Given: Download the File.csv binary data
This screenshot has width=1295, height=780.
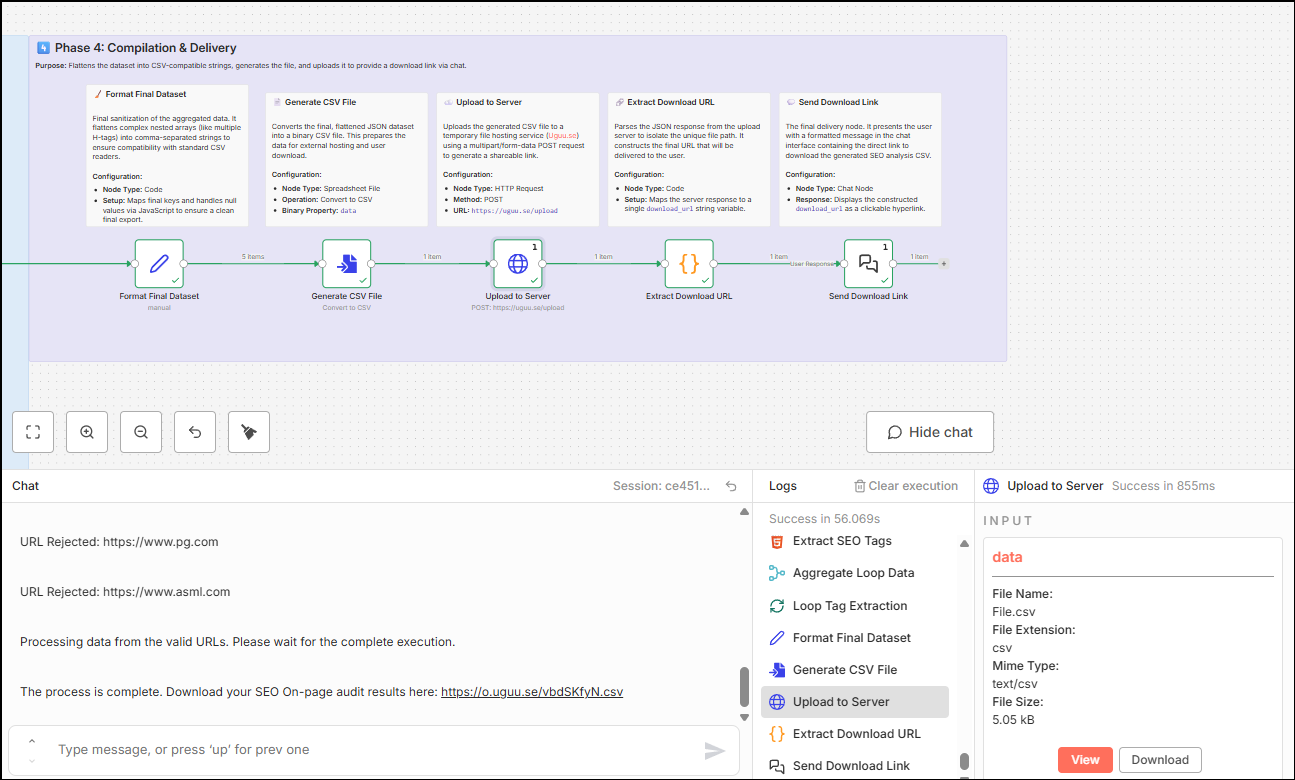Looking at the screenshot, I should pos(1160,760).
